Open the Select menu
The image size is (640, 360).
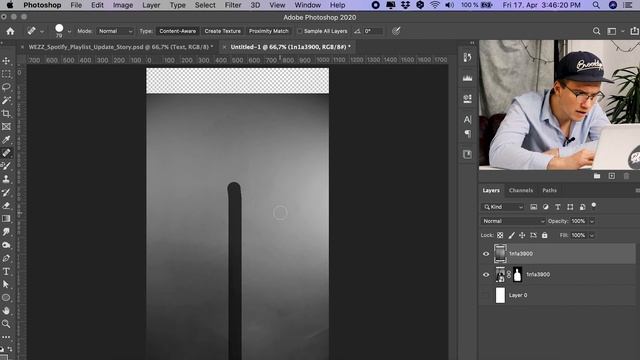pyautogui.click(x=205, y=5)
